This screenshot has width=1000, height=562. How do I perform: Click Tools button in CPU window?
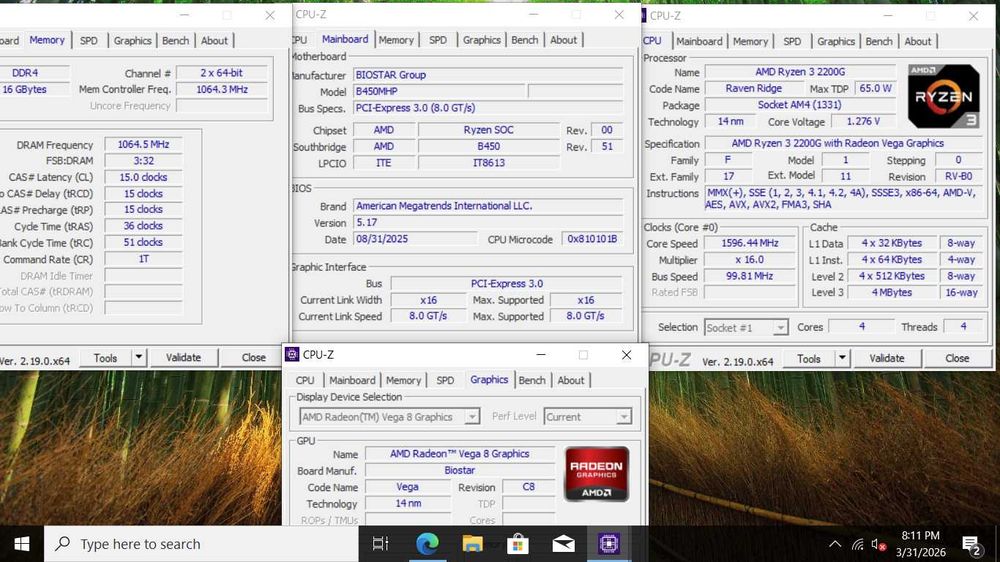click(809, 359)
